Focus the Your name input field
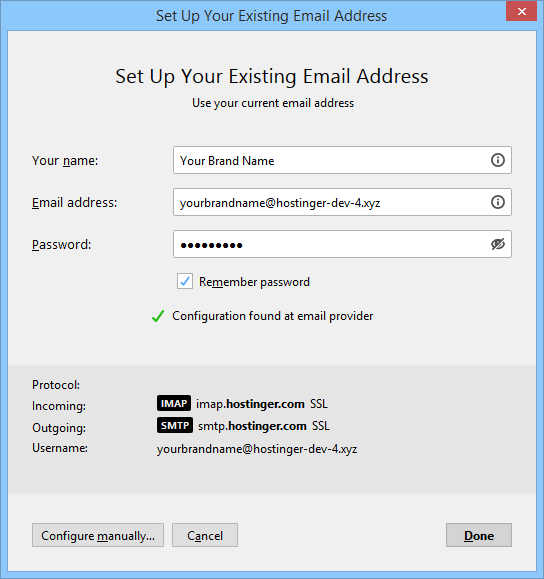544x579 pixels. pyautogui.click(x=342, y=160)
